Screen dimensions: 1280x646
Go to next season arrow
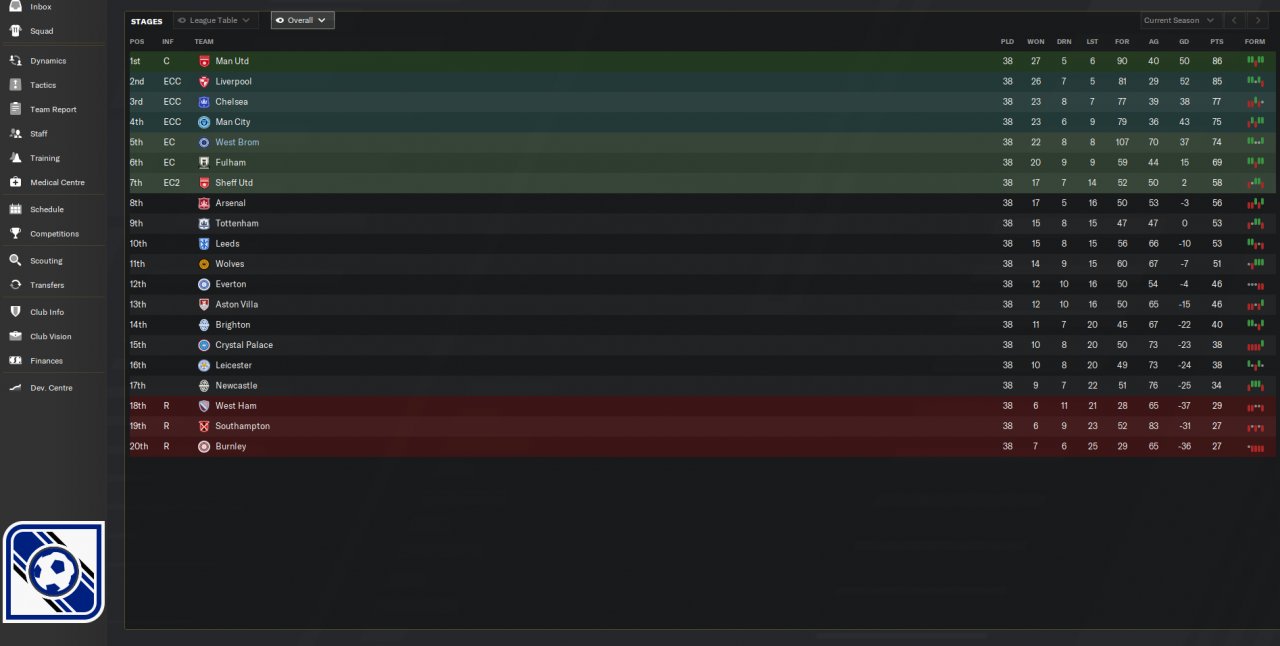[1257, 20]
